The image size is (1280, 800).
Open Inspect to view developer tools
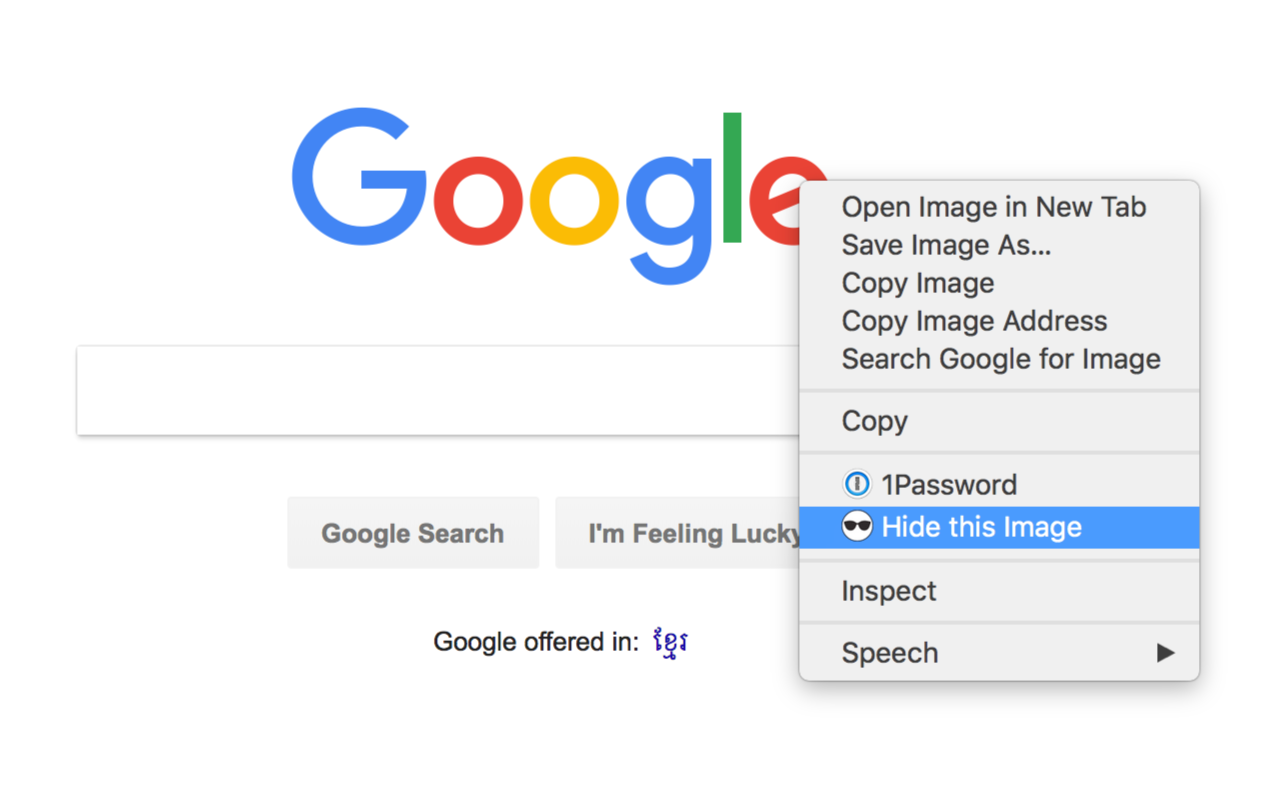(x=888, y=591)
